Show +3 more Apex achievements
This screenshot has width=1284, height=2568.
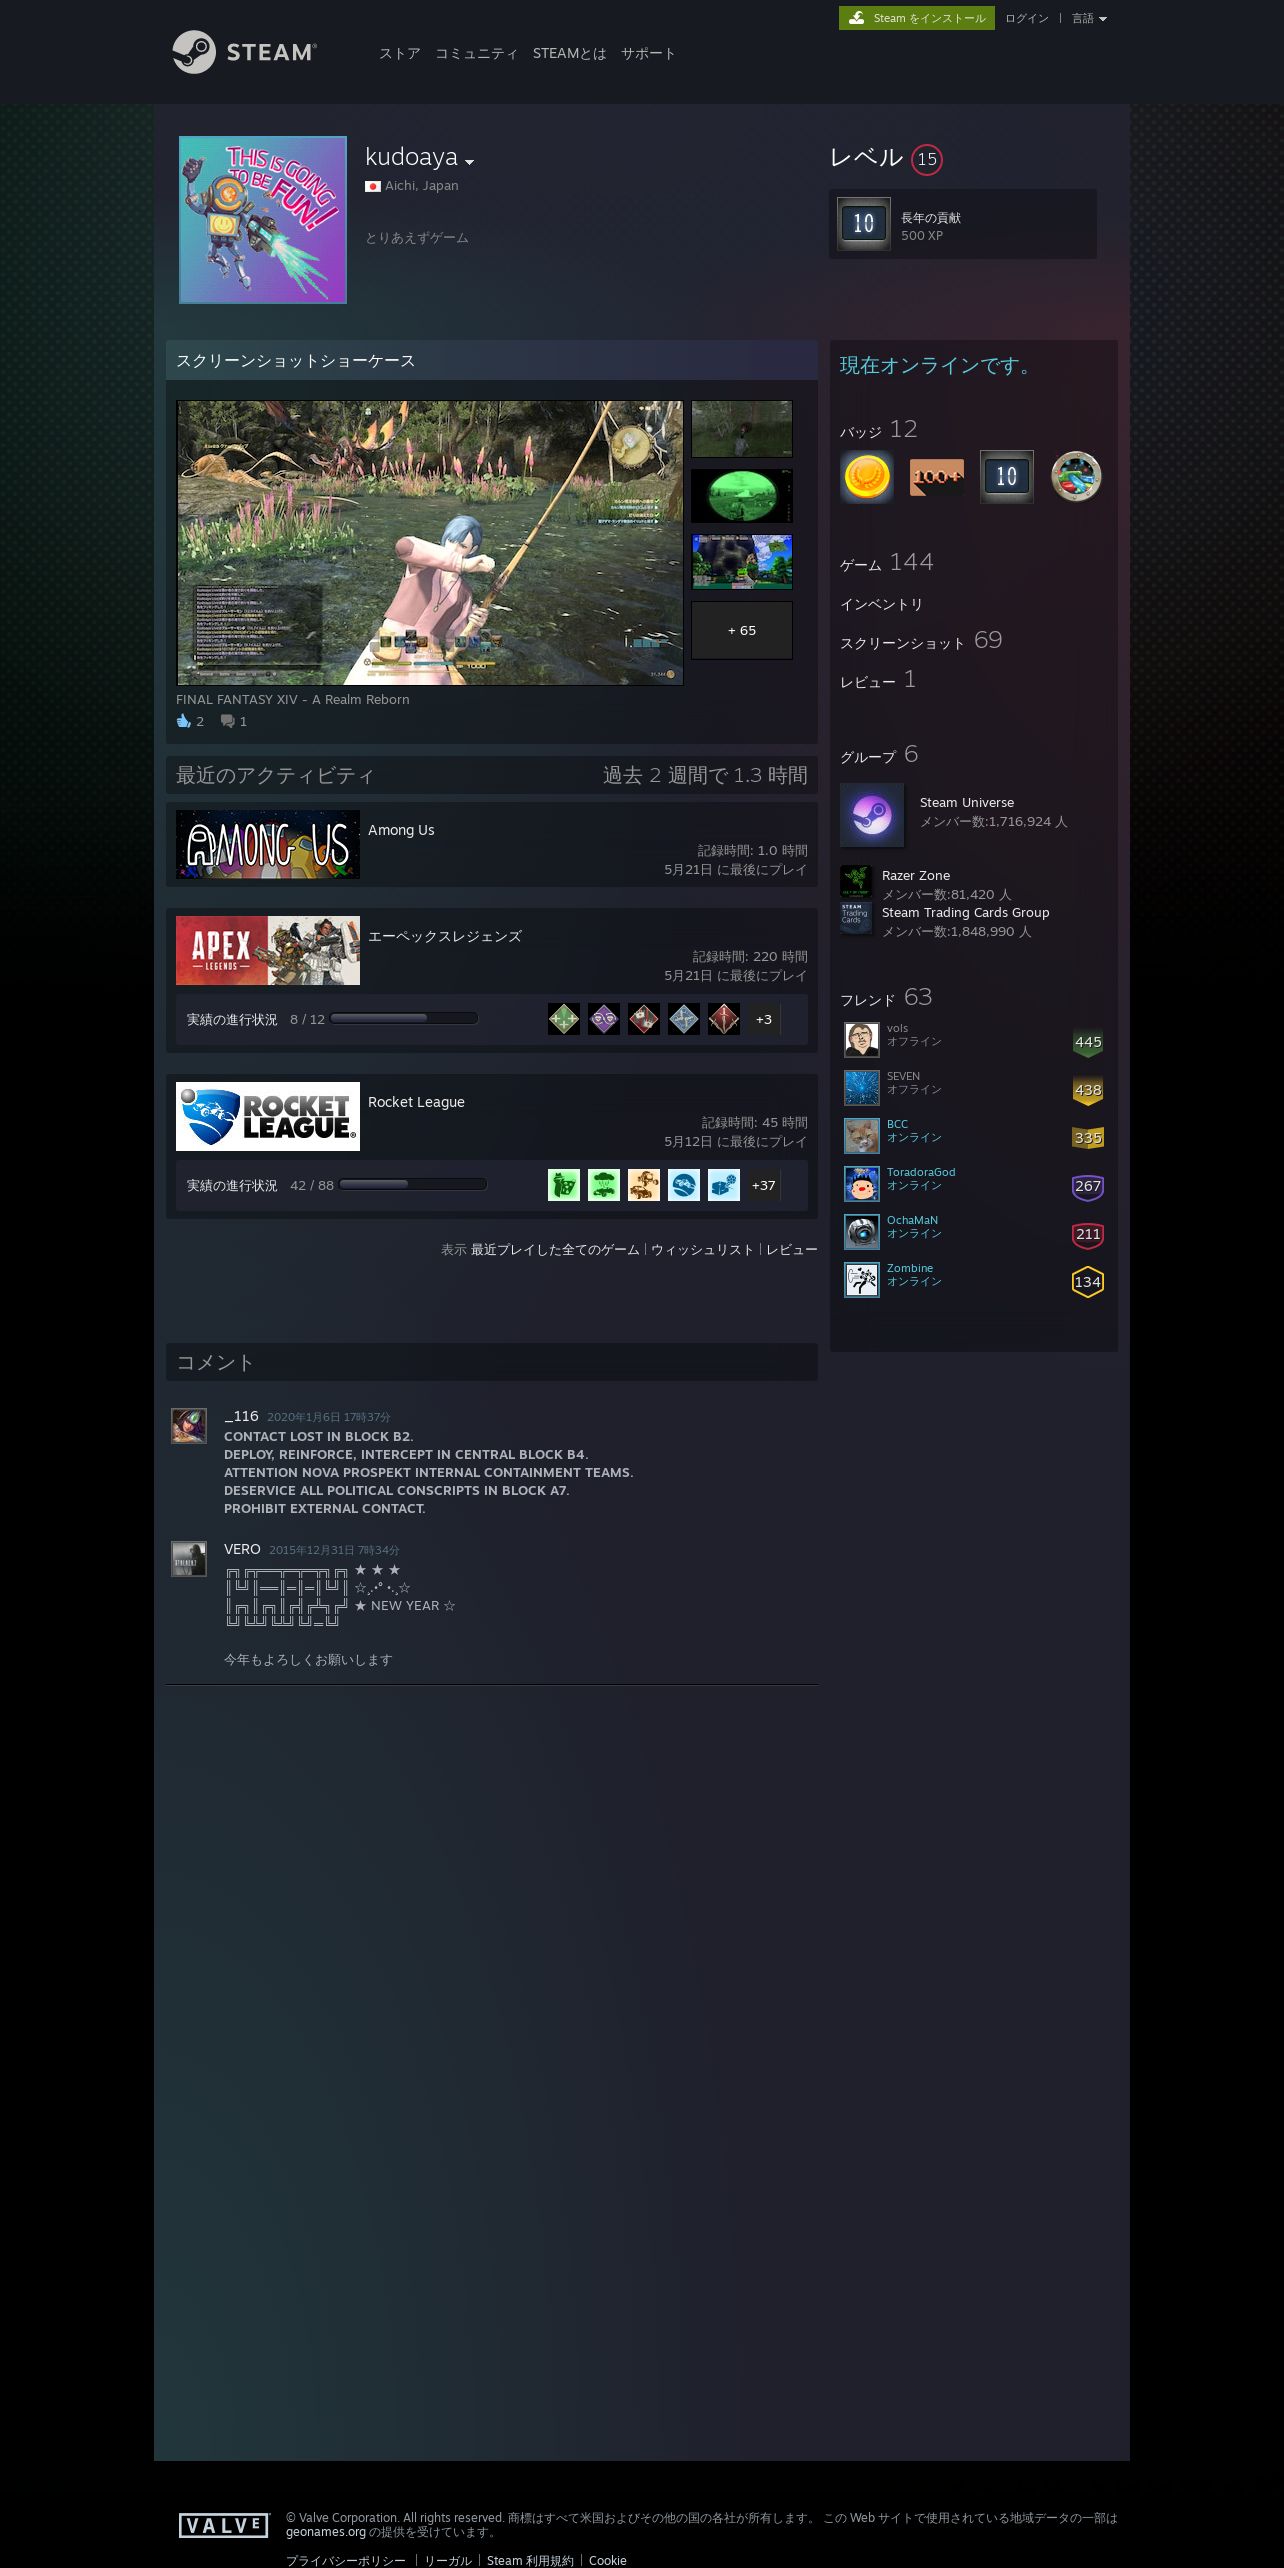[764, 1019]
